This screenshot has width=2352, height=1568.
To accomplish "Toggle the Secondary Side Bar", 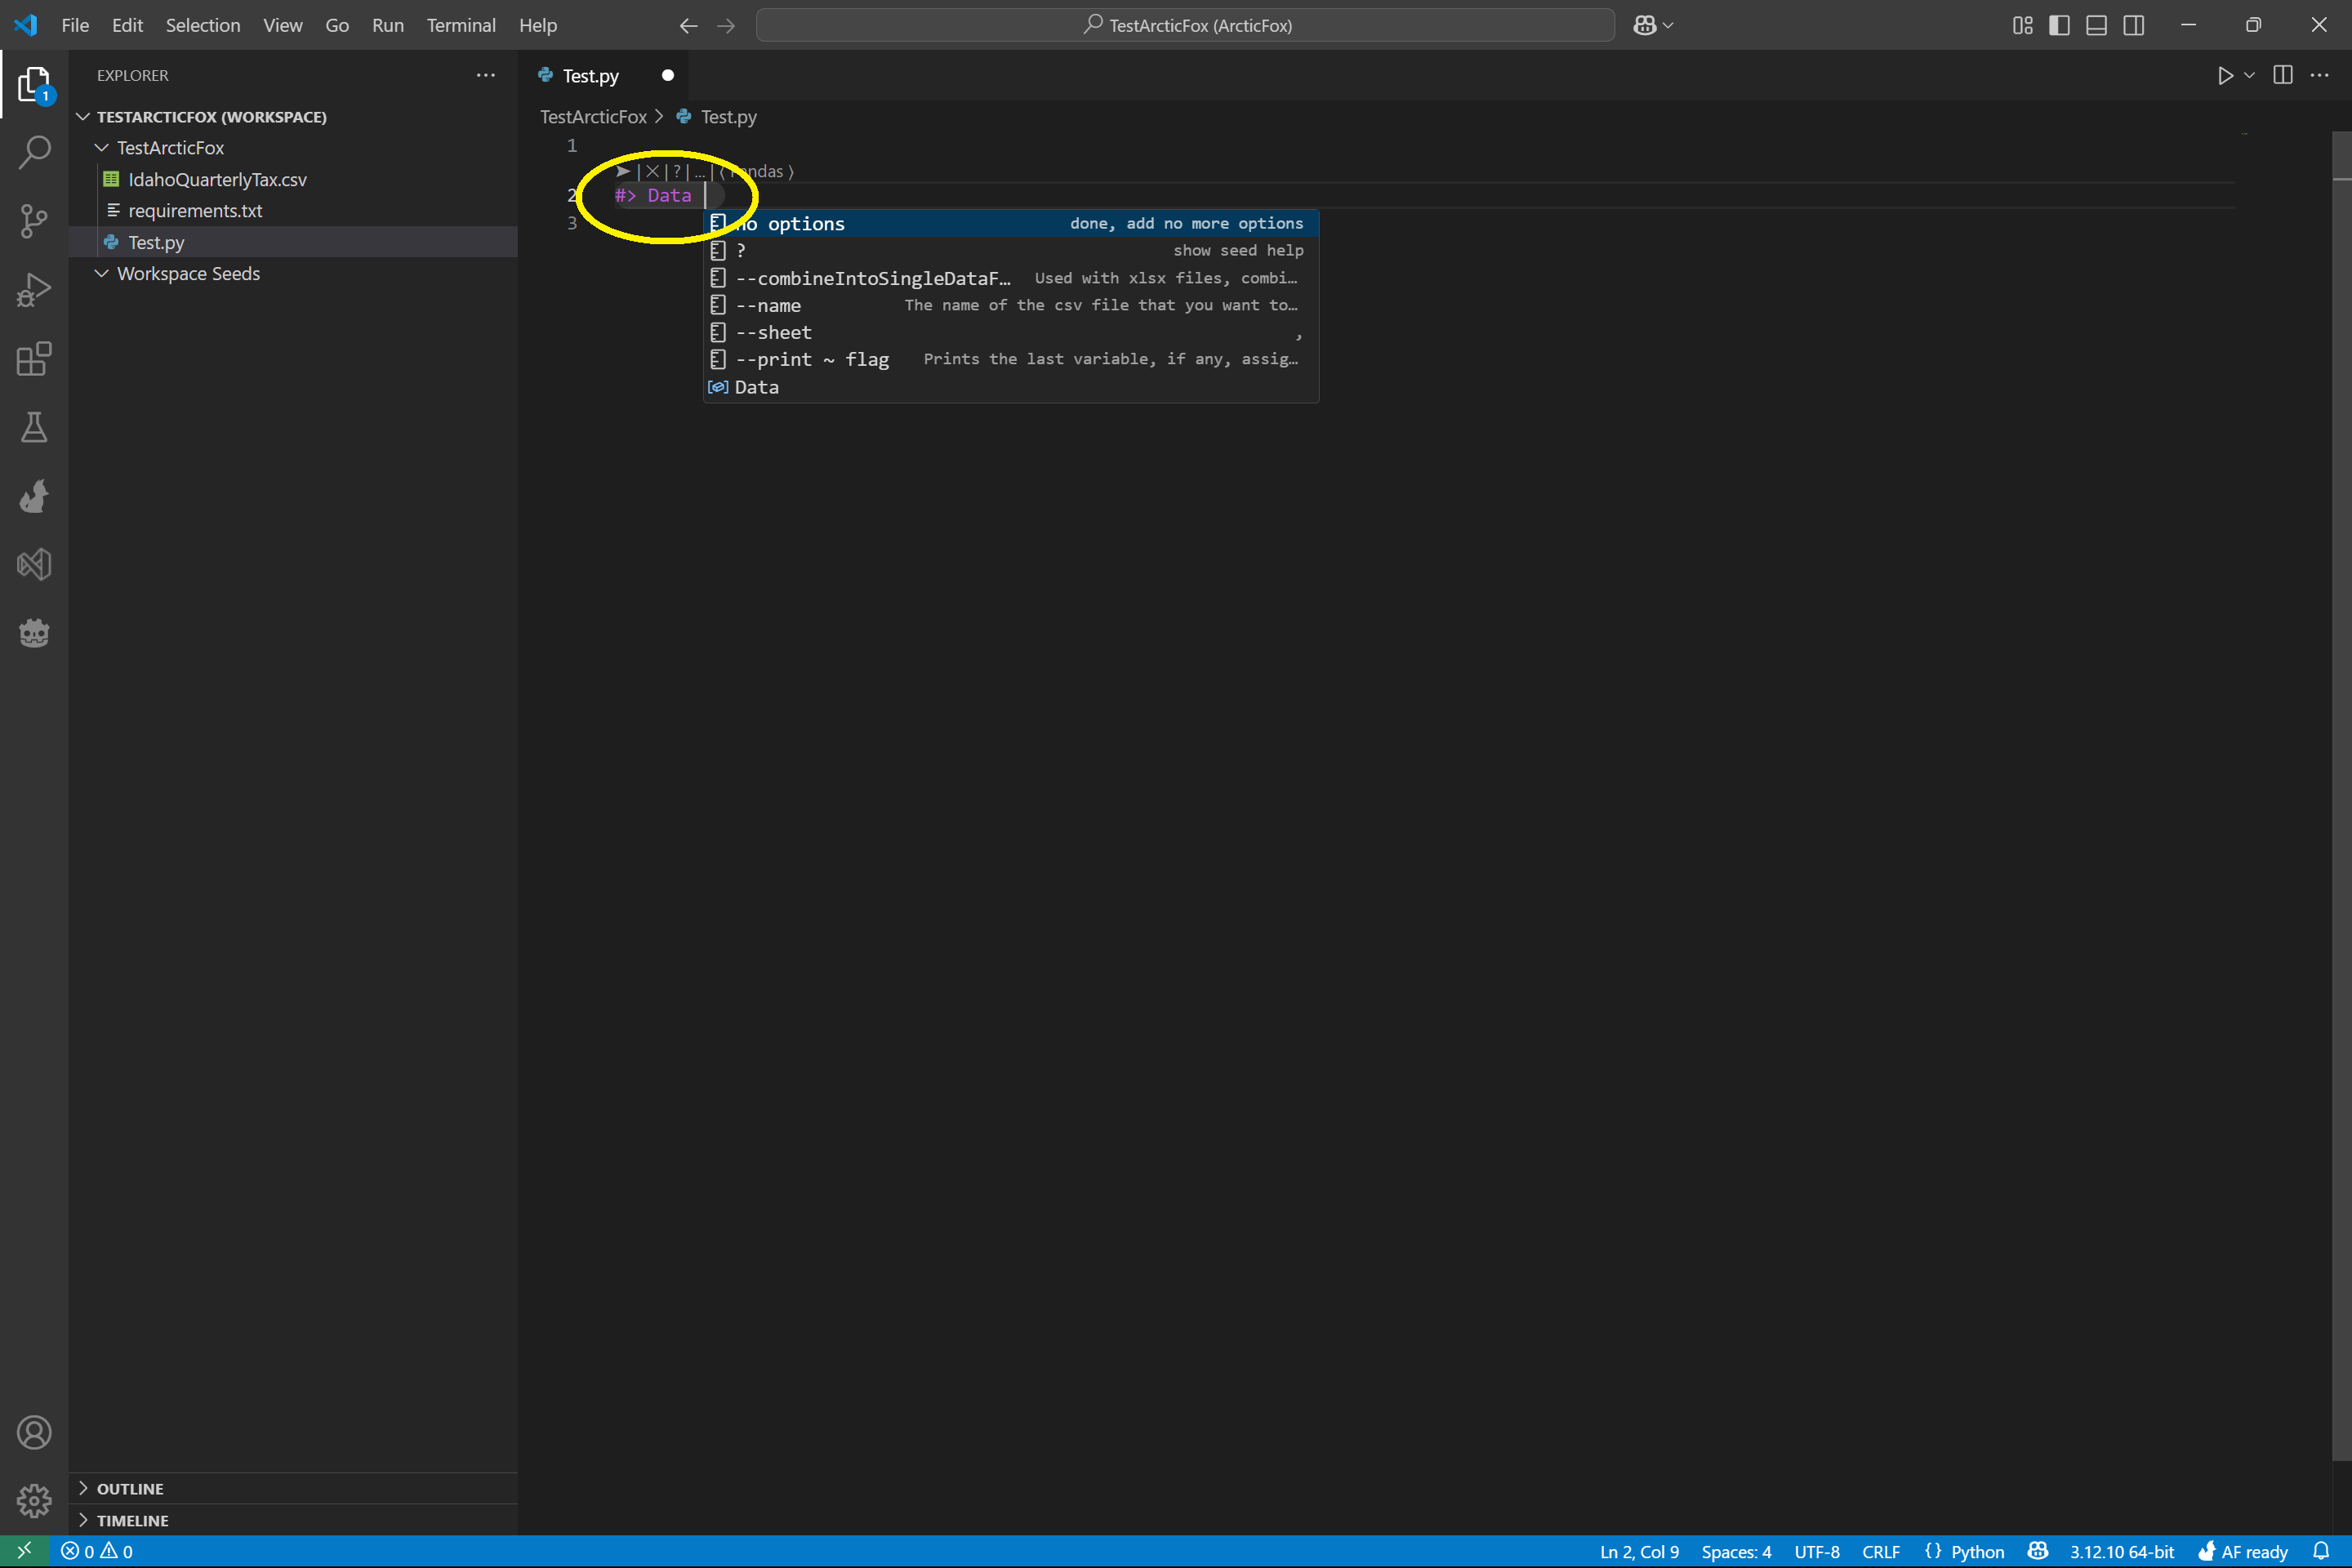I will point(2133,25).
